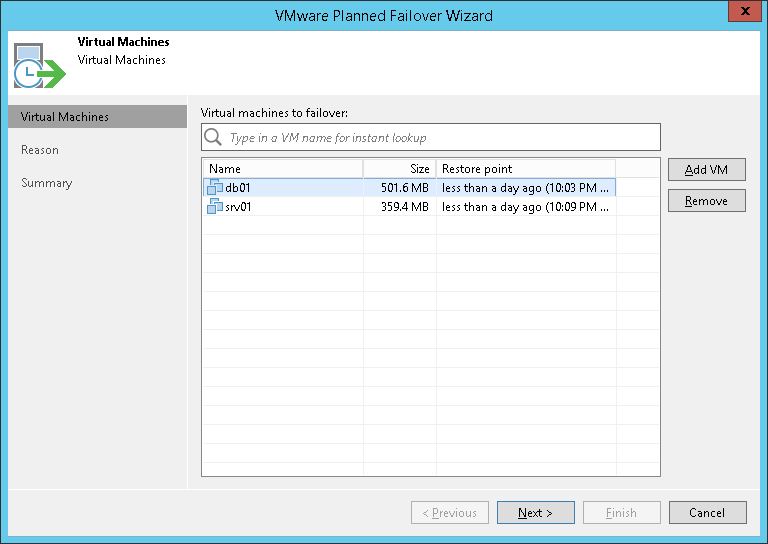The width and height of the screenshot is (768, 544).
Task: Select the srv01 row name
Action: point(238,207)
